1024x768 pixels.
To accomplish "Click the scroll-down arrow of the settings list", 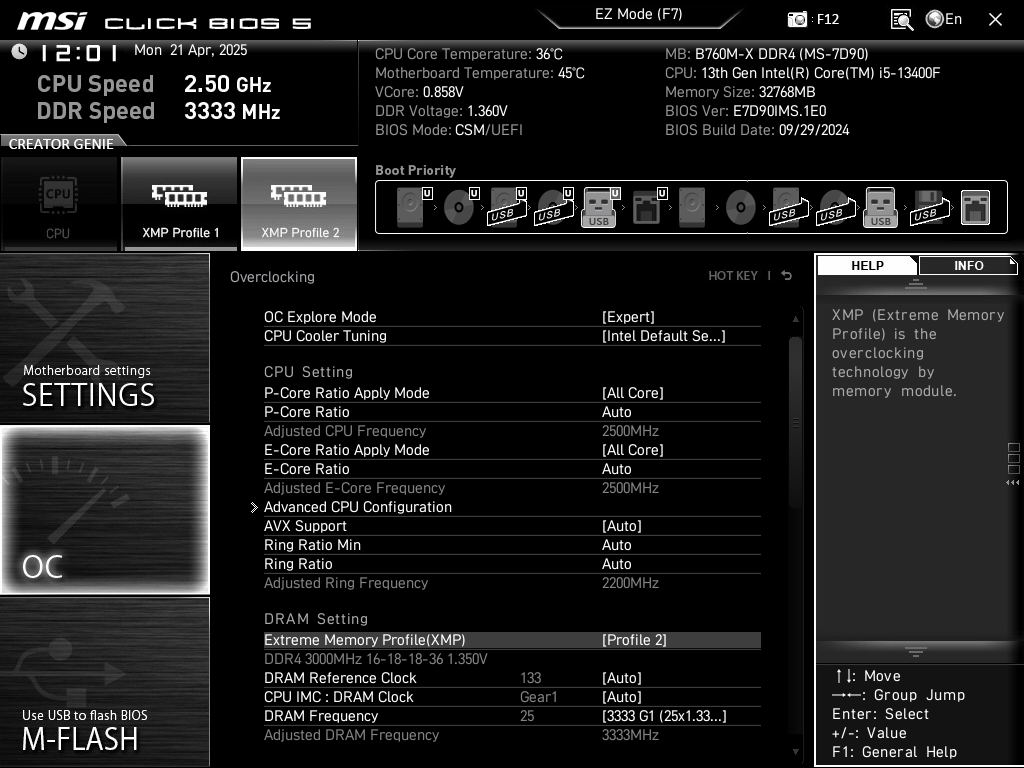I will [795, 752].
